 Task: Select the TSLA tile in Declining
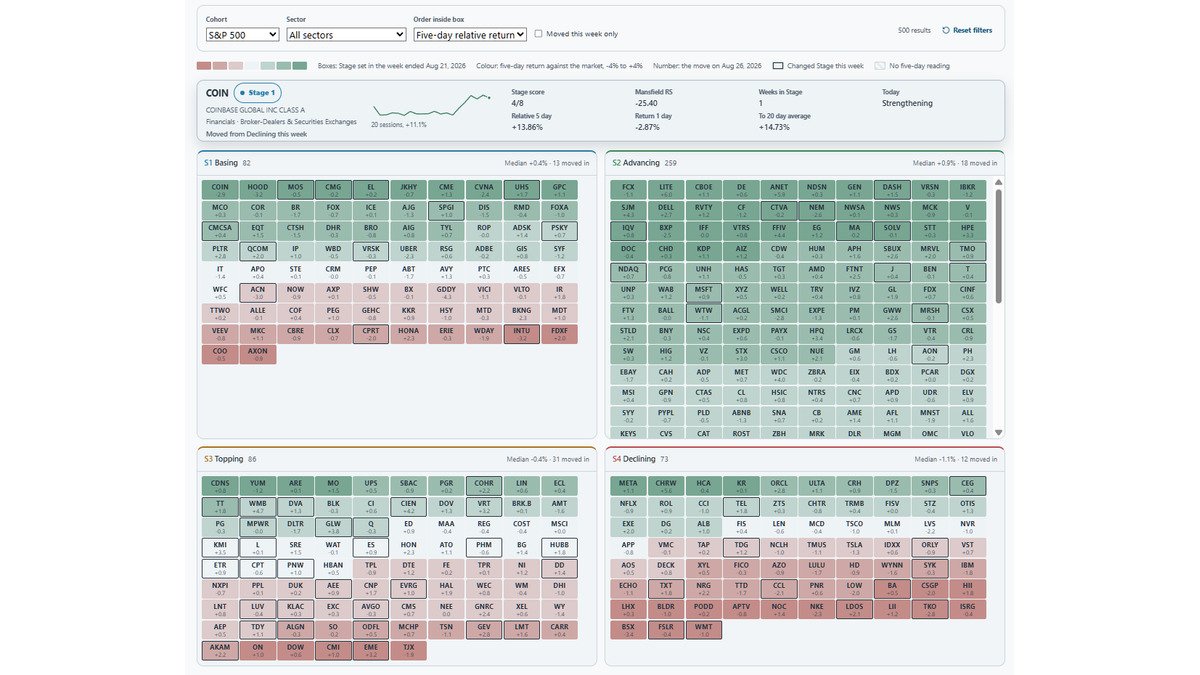[x=855, y=548]
